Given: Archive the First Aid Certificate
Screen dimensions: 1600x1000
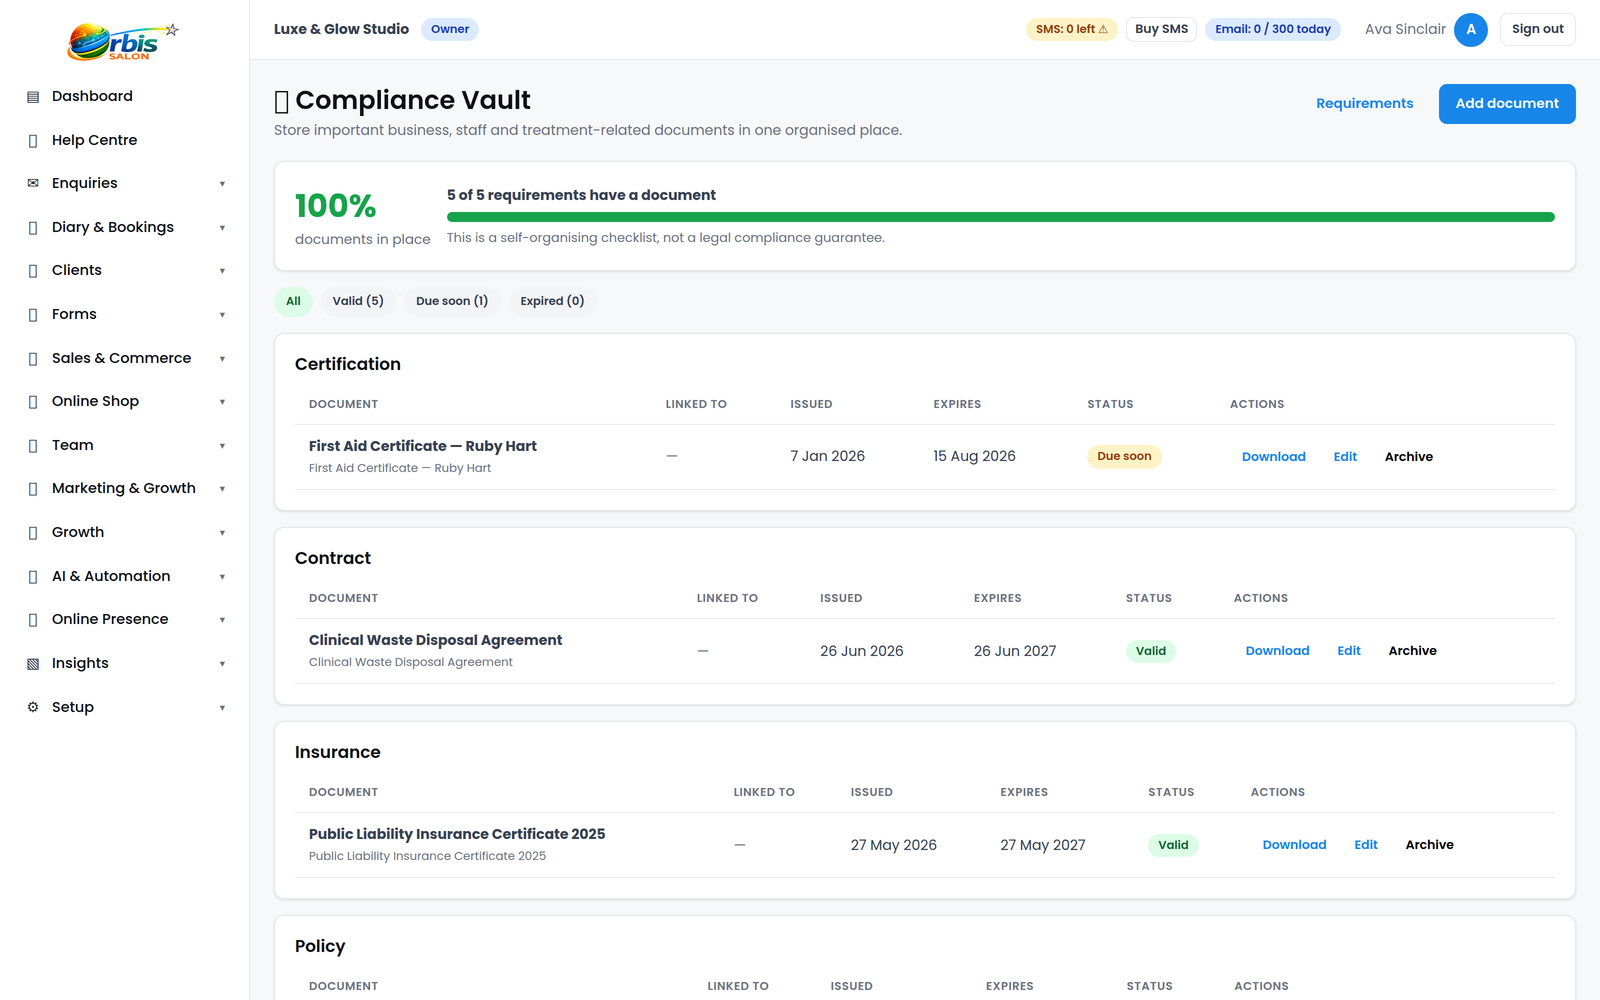Looking at the screenshot, I should point(1408,457).
